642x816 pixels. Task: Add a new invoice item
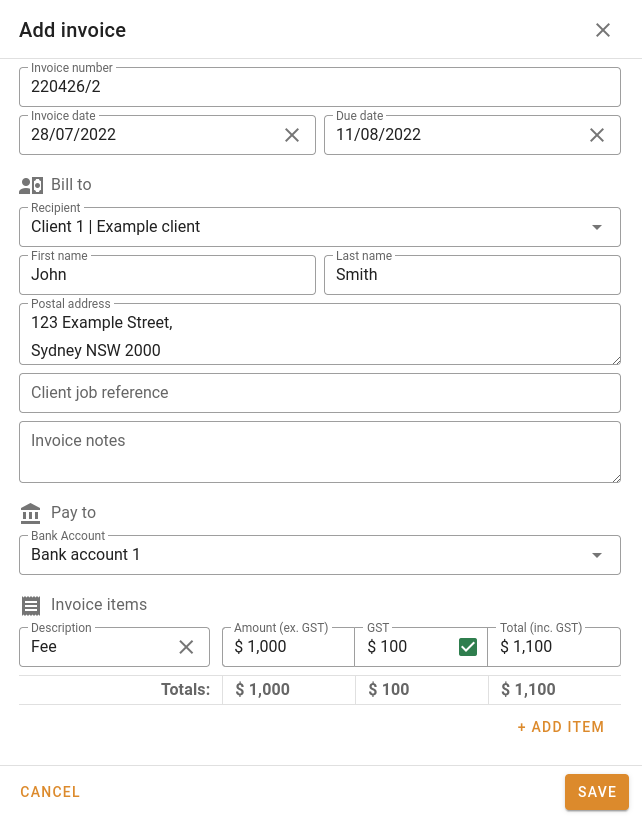[561, 727]
